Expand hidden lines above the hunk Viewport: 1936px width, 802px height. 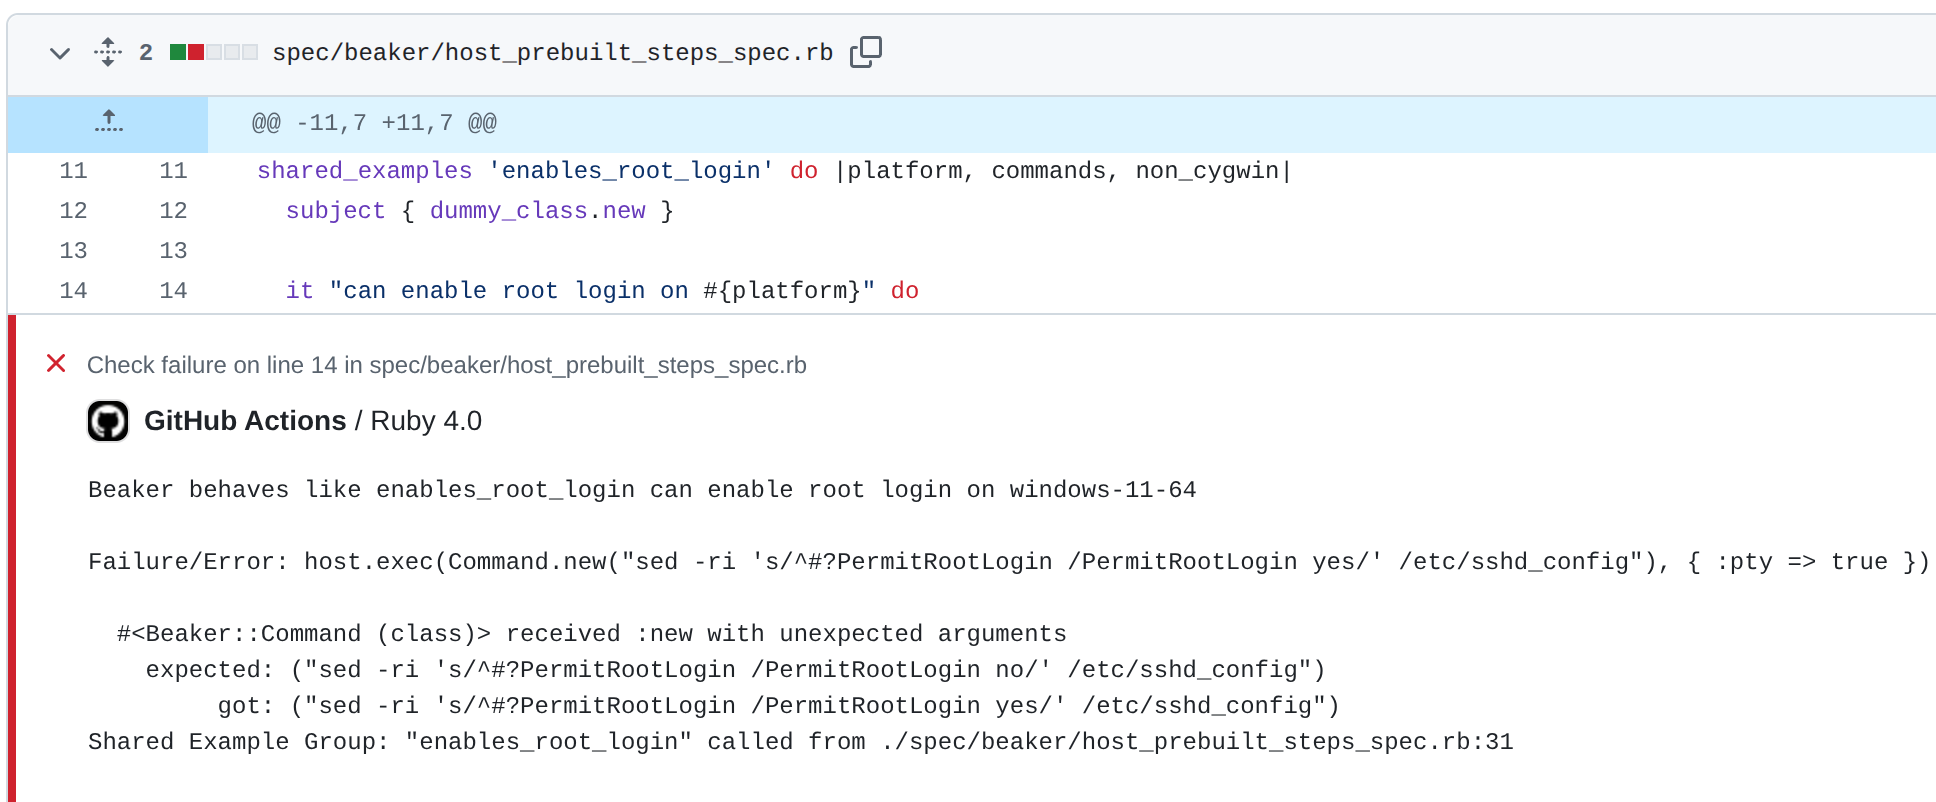108,123
